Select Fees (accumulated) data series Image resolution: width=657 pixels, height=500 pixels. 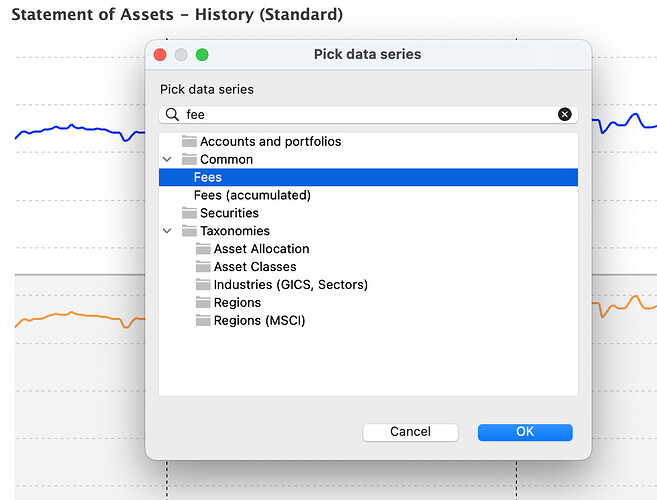(x=252, y=195)
